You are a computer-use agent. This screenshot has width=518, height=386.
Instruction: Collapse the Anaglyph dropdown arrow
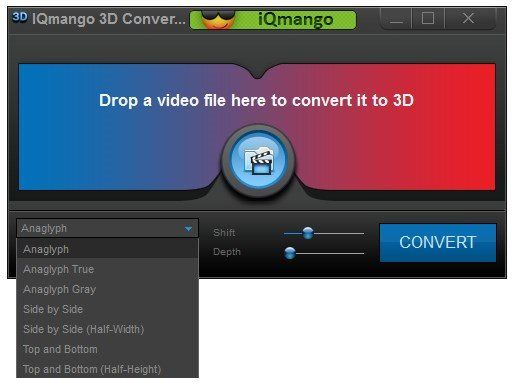pos(188,229)
